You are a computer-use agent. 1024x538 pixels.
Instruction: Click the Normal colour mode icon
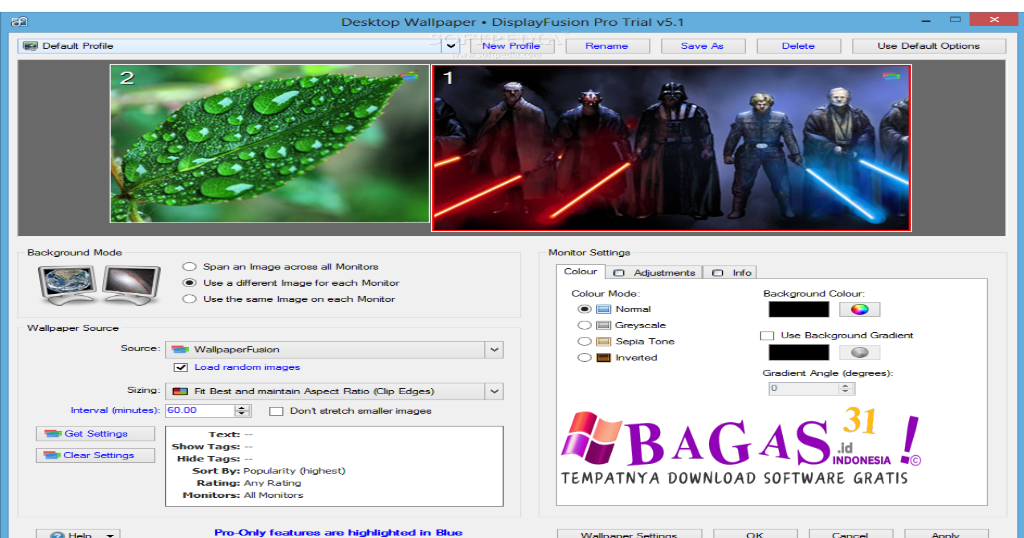(x=603, y=309)
